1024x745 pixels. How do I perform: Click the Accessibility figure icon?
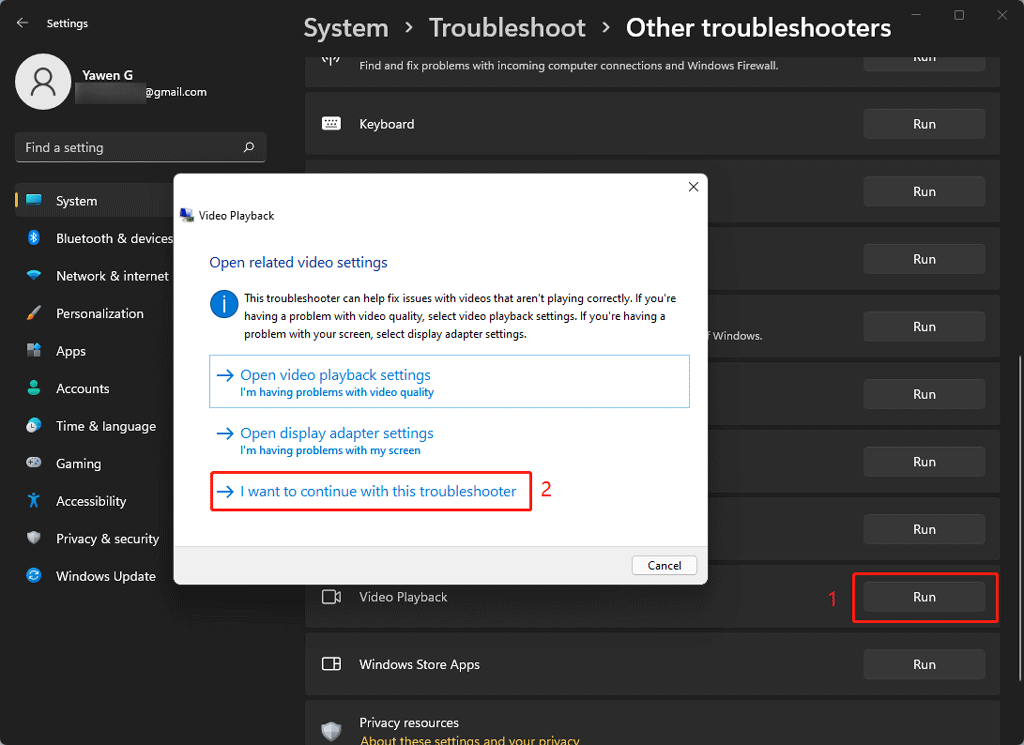pyautogui.click(x=34, y=501)
